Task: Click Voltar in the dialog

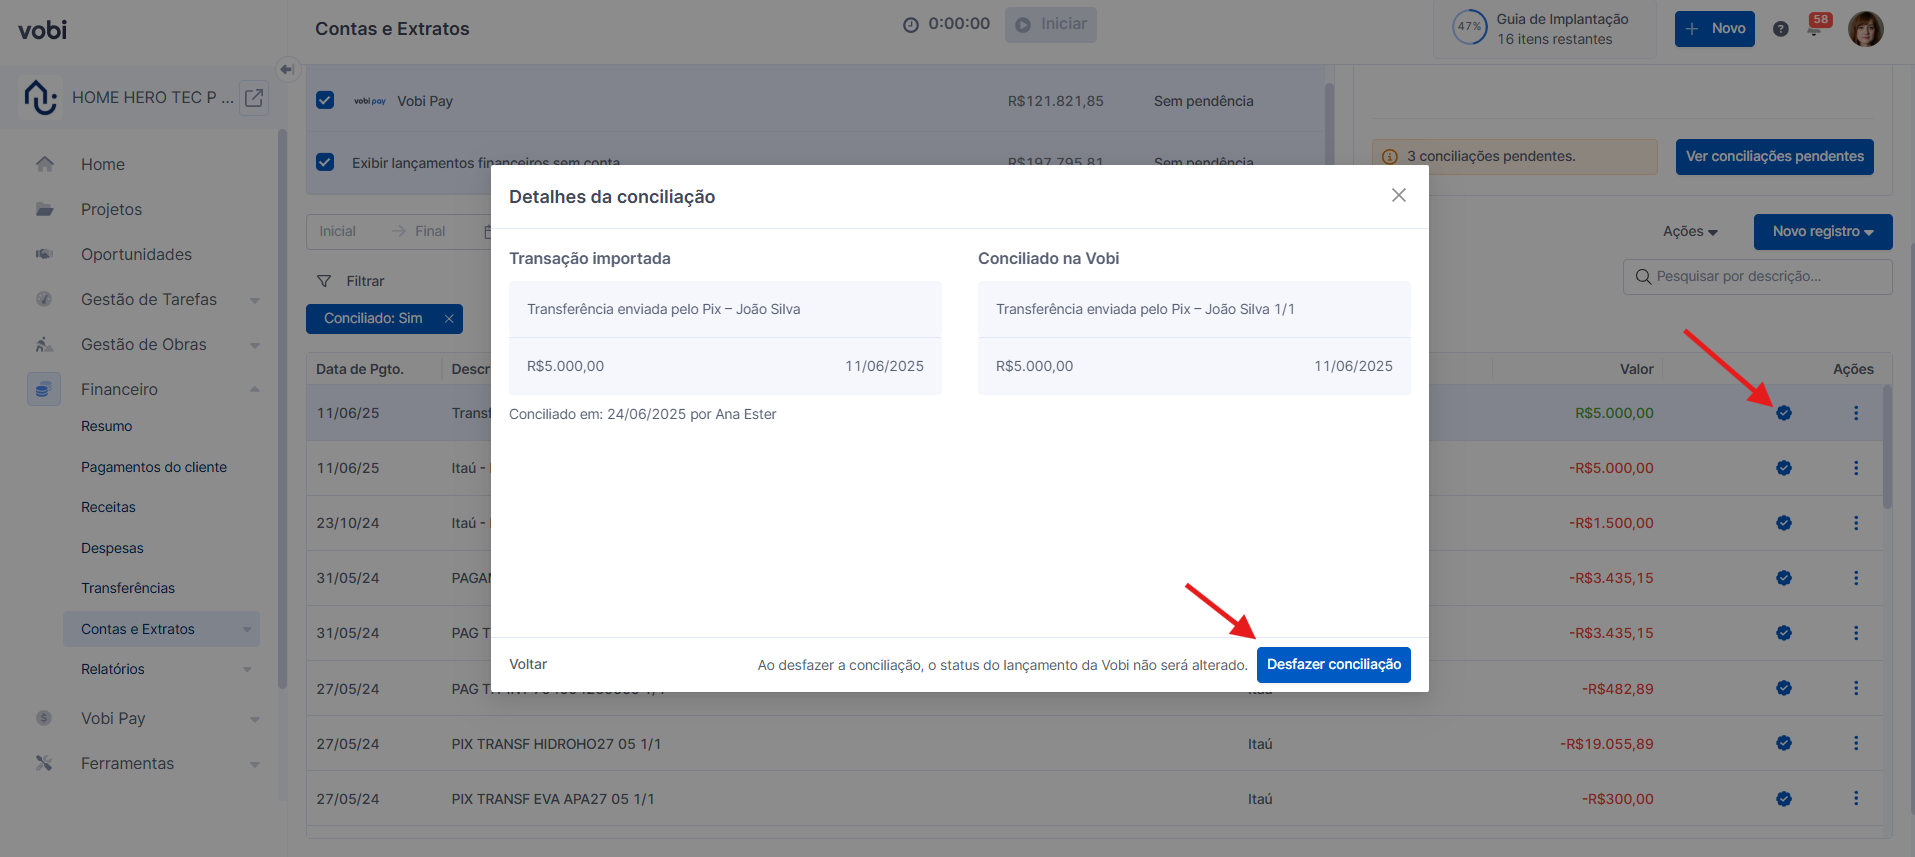Action: 528,664
